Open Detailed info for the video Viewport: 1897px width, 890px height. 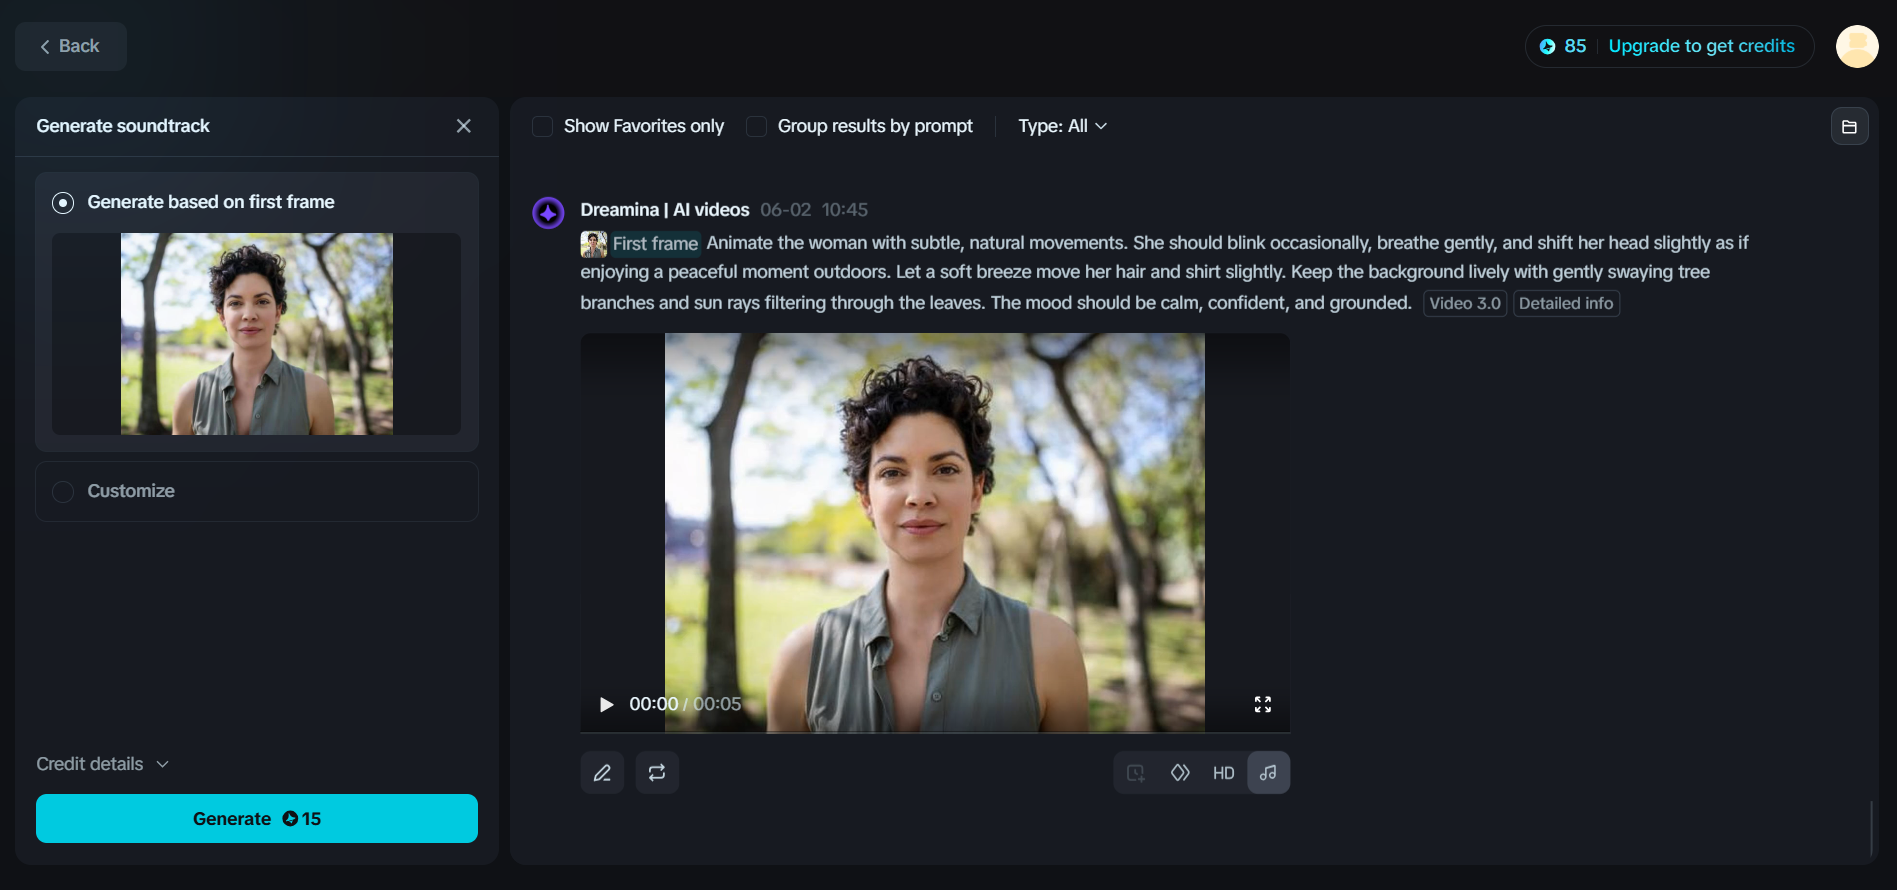[1566, 303]
